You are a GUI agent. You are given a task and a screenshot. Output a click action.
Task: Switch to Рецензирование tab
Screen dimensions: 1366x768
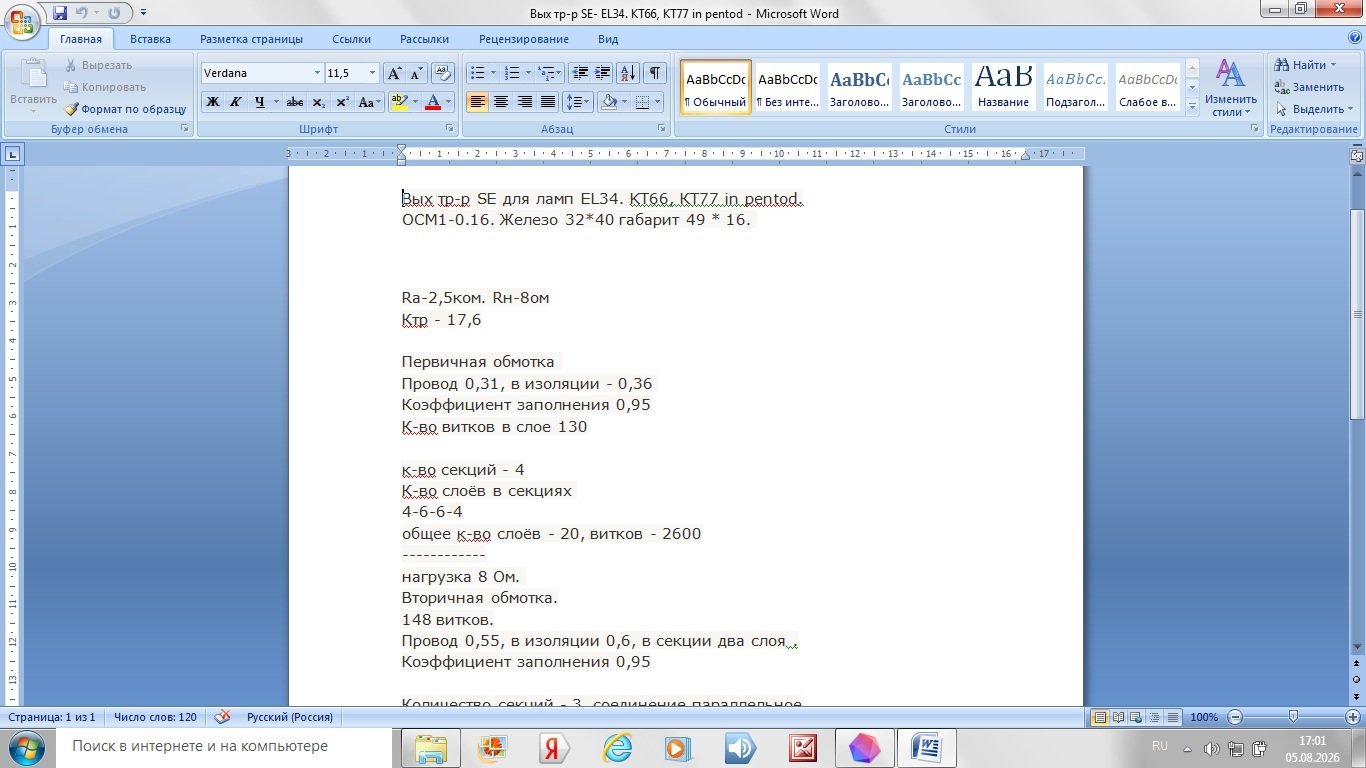click(524, 39)
